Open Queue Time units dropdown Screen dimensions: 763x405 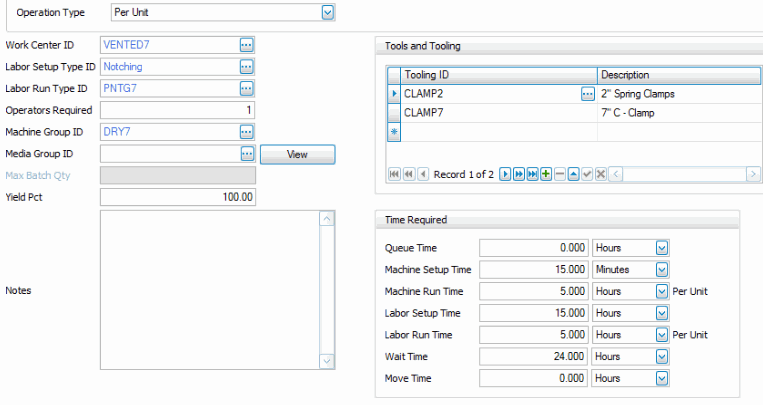[x=661, y=248]
